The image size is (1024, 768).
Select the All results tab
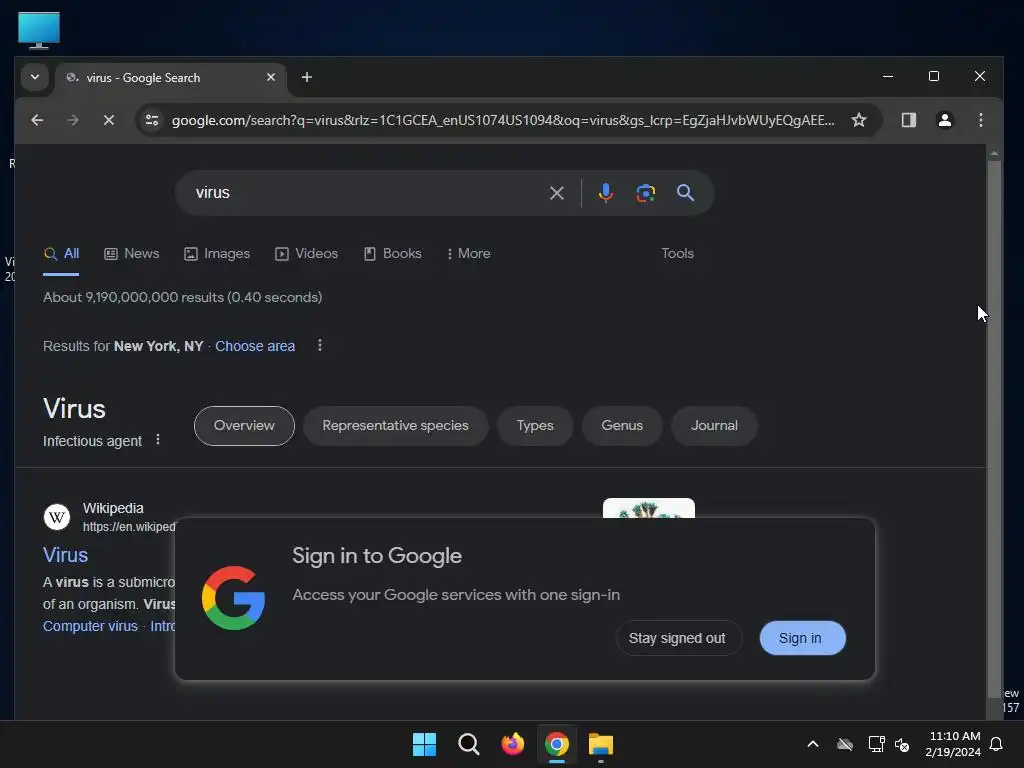click(61, 253)
